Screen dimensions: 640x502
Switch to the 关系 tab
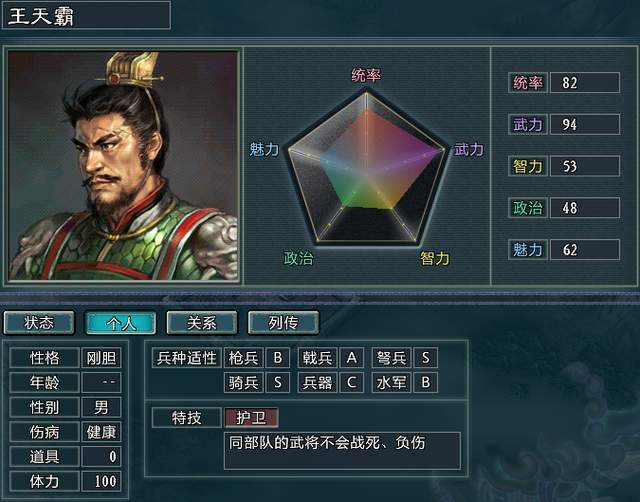202,322
